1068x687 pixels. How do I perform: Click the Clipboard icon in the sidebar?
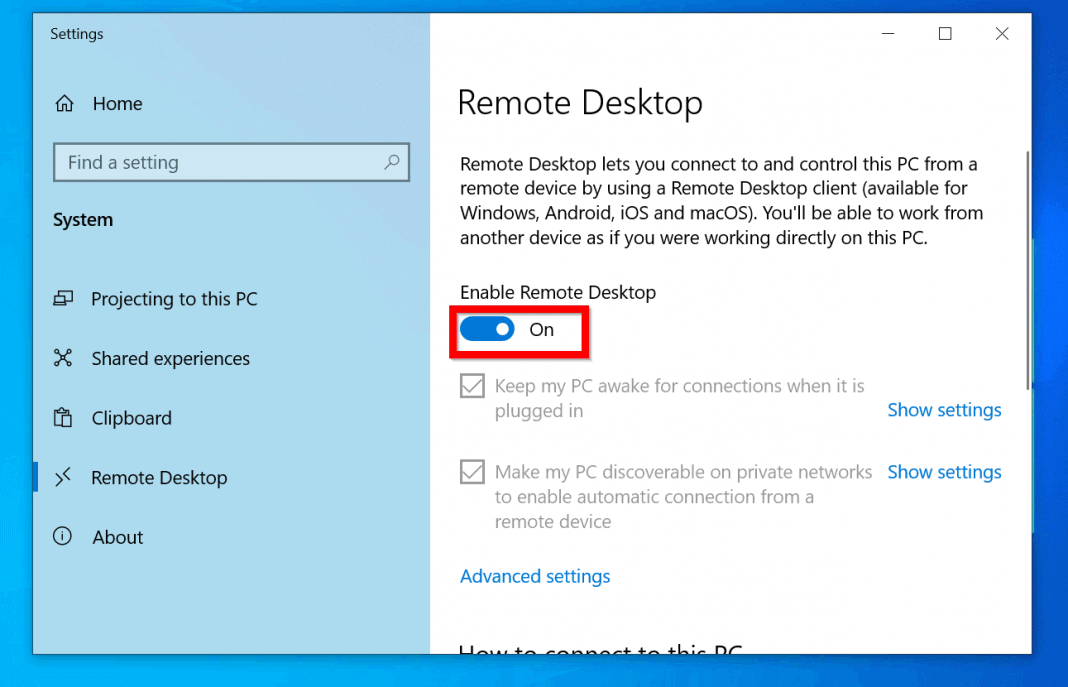(x=63, y=418)
